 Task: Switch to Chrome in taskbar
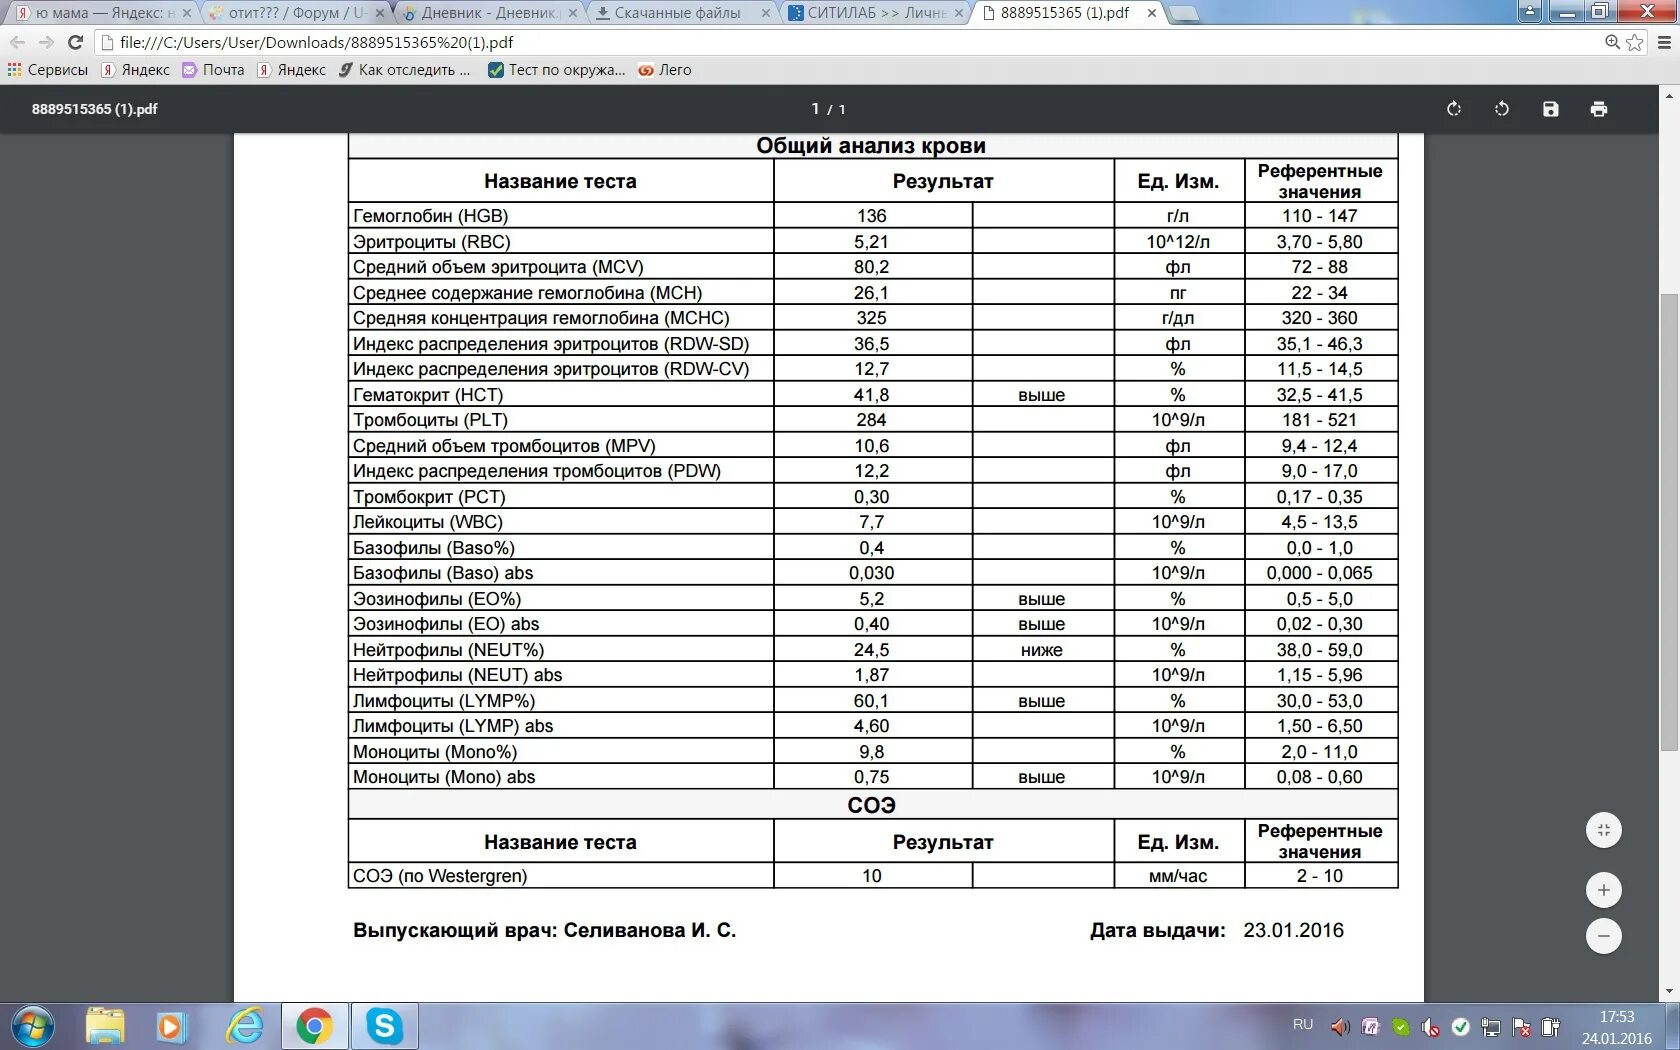coord(315,1027)
